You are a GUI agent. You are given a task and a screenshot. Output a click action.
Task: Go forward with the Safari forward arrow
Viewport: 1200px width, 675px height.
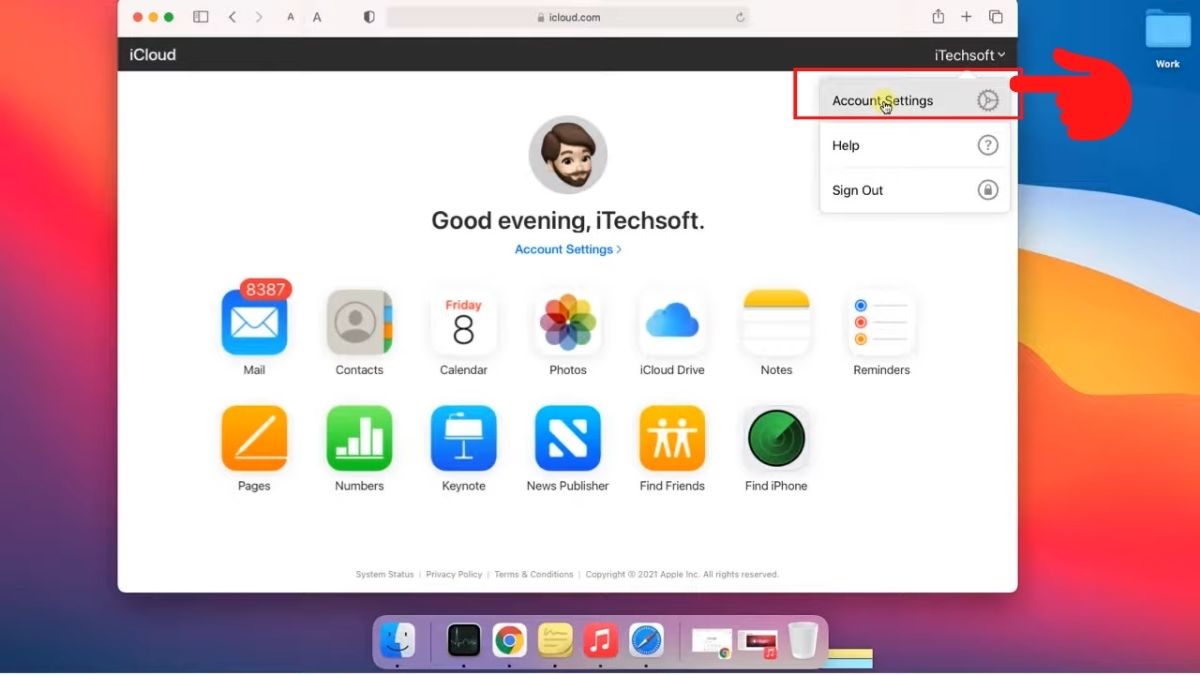click(x=260, y=17)
